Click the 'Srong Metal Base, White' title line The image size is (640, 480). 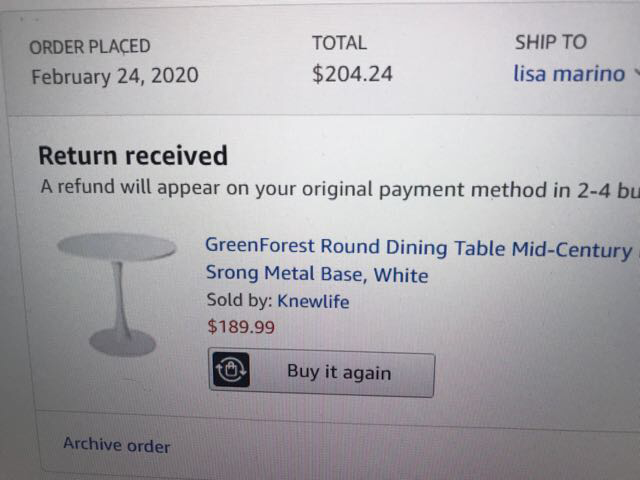point(316,274)
